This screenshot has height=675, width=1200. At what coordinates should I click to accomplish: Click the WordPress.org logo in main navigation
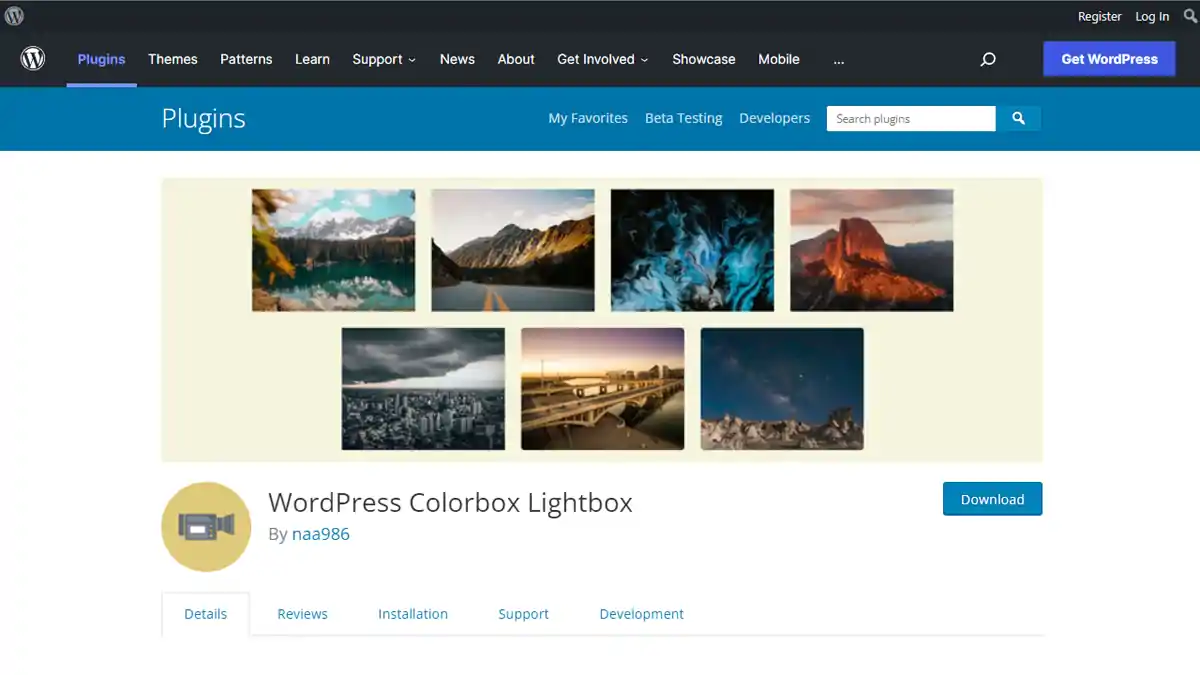(x=33, y=59)
